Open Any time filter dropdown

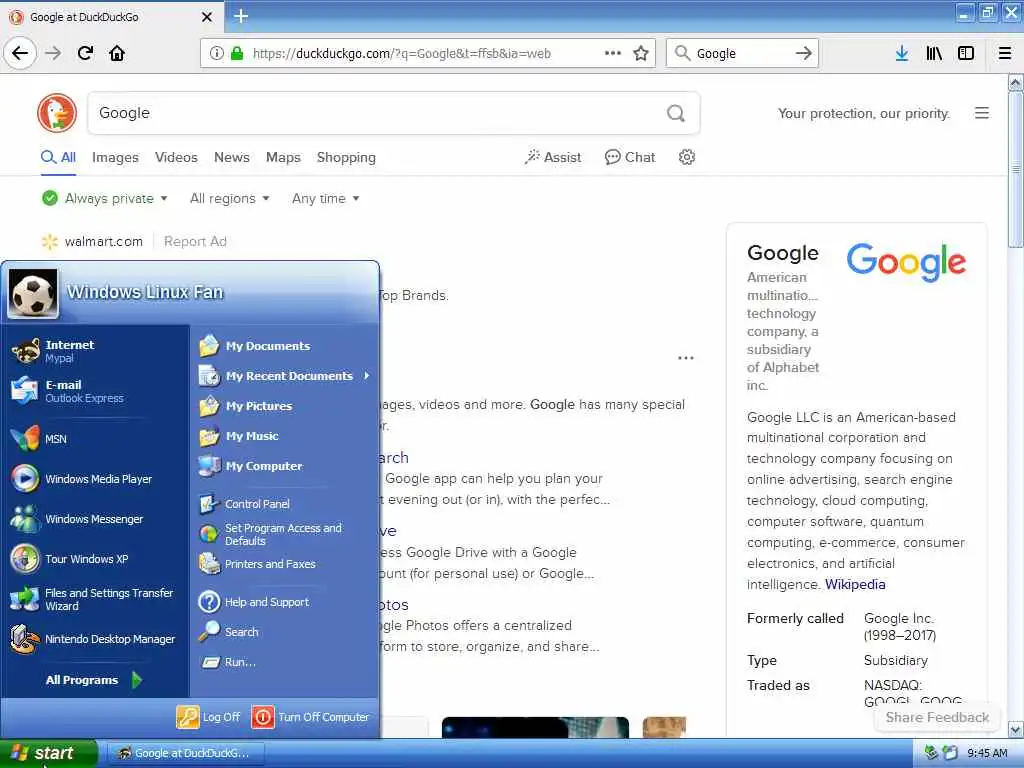coord(325,198)
